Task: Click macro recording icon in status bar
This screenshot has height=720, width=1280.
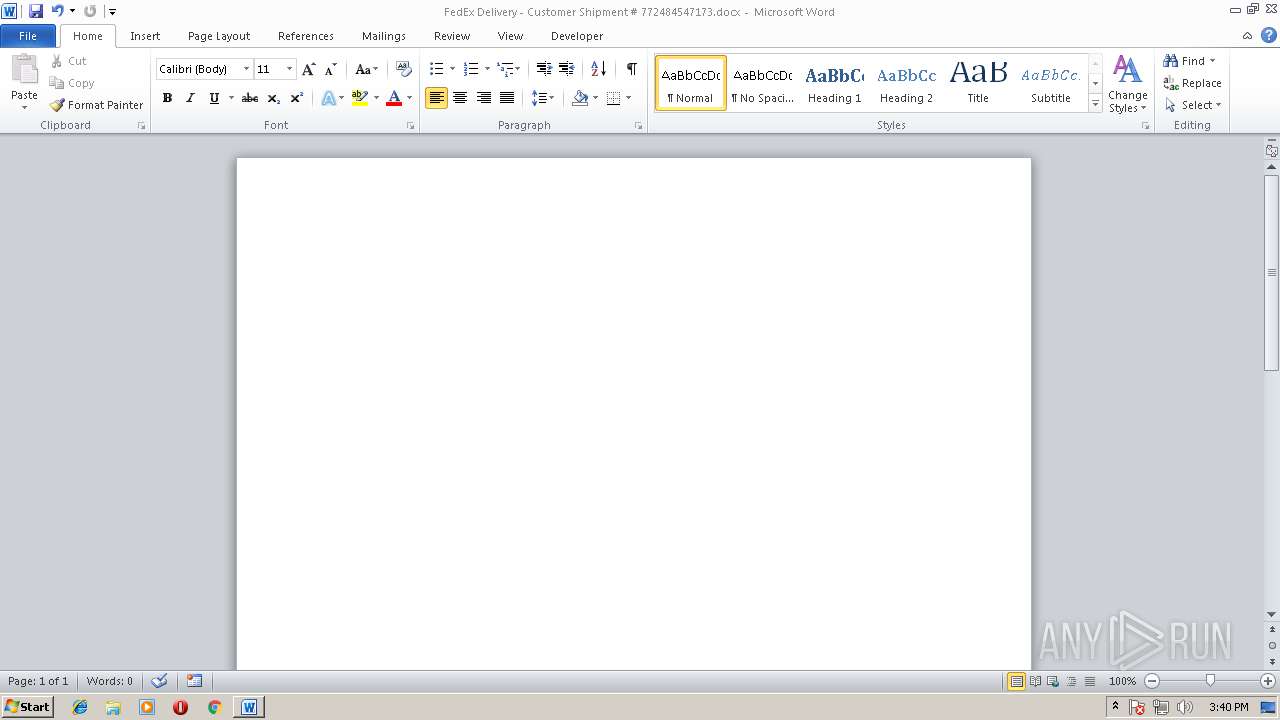Action: coord(194,681)
